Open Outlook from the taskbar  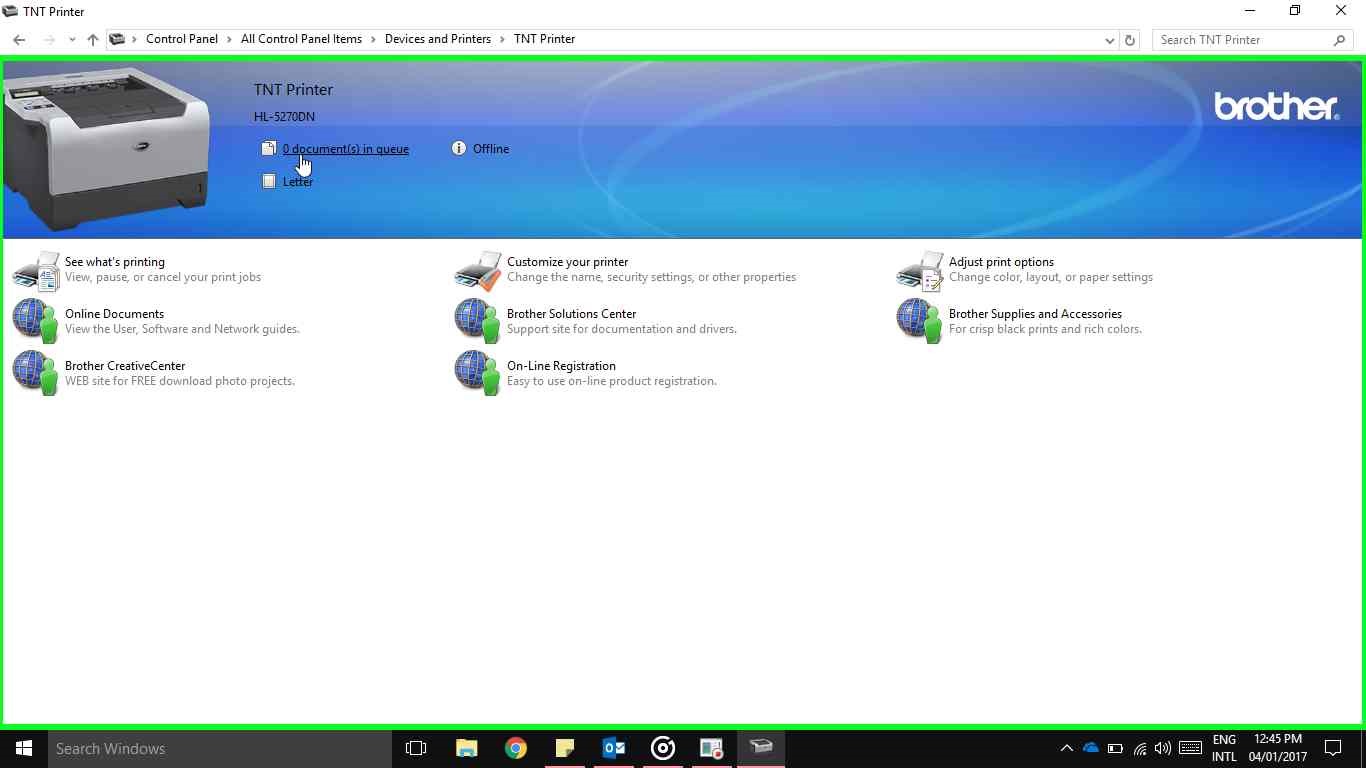pos(613,748)
